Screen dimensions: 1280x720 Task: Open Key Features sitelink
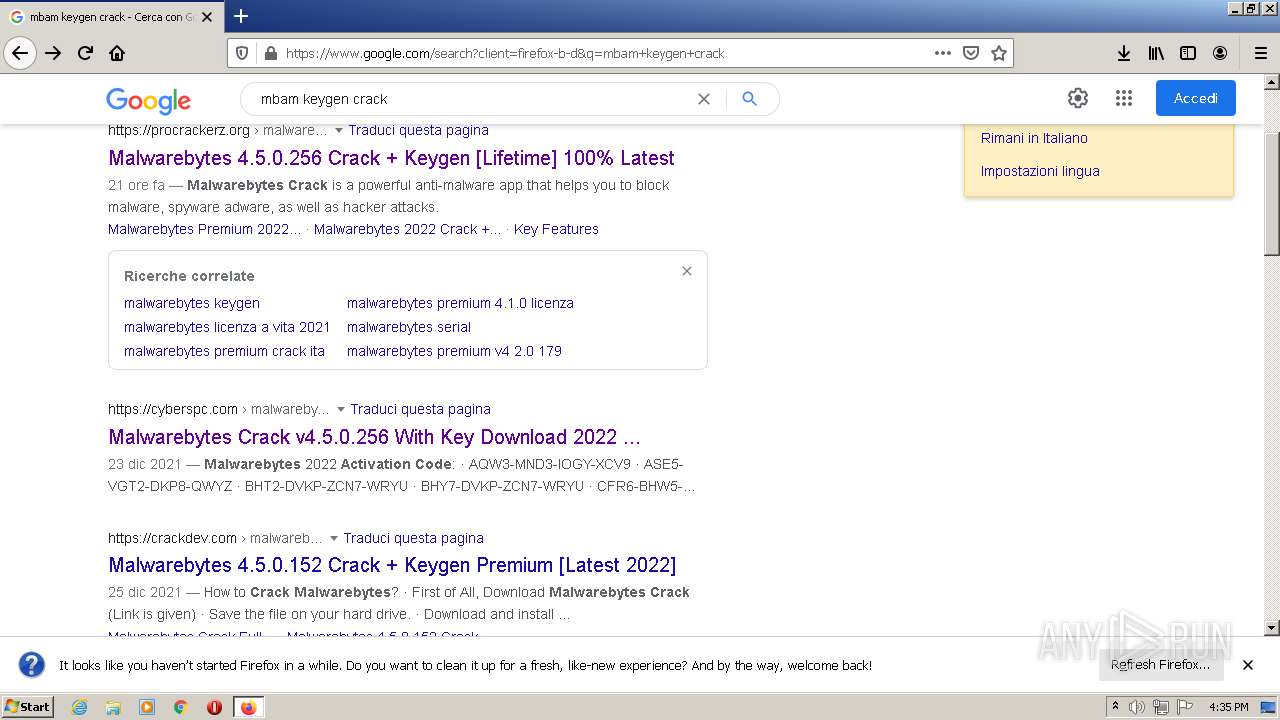click(556, 229)
